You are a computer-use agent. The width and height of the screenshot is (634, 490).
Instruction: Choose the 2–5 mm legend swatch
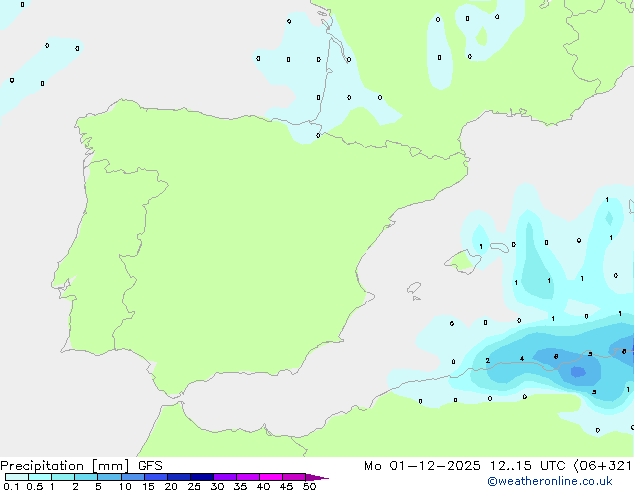click(x=86, y=477)
